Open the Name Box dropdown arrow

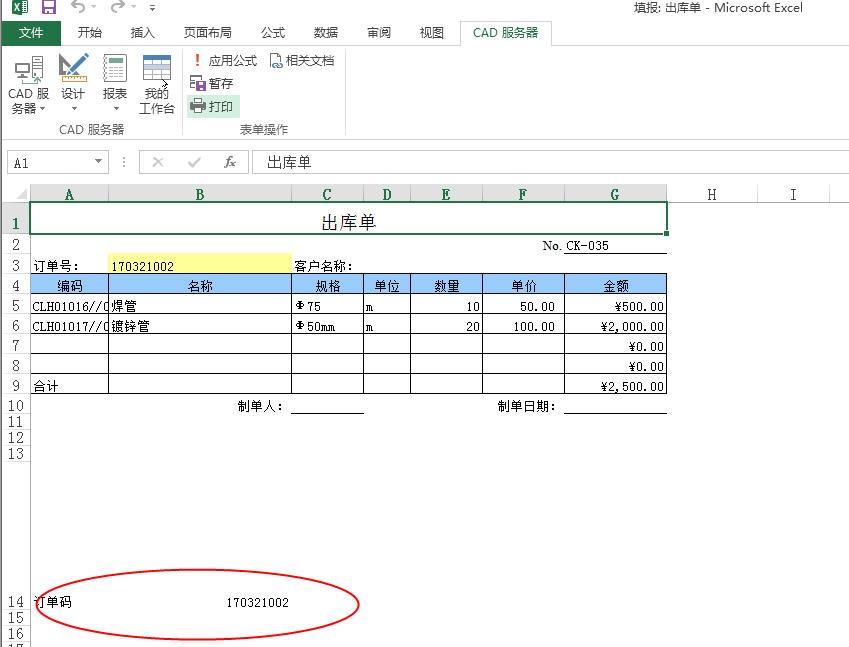[98, 162]
